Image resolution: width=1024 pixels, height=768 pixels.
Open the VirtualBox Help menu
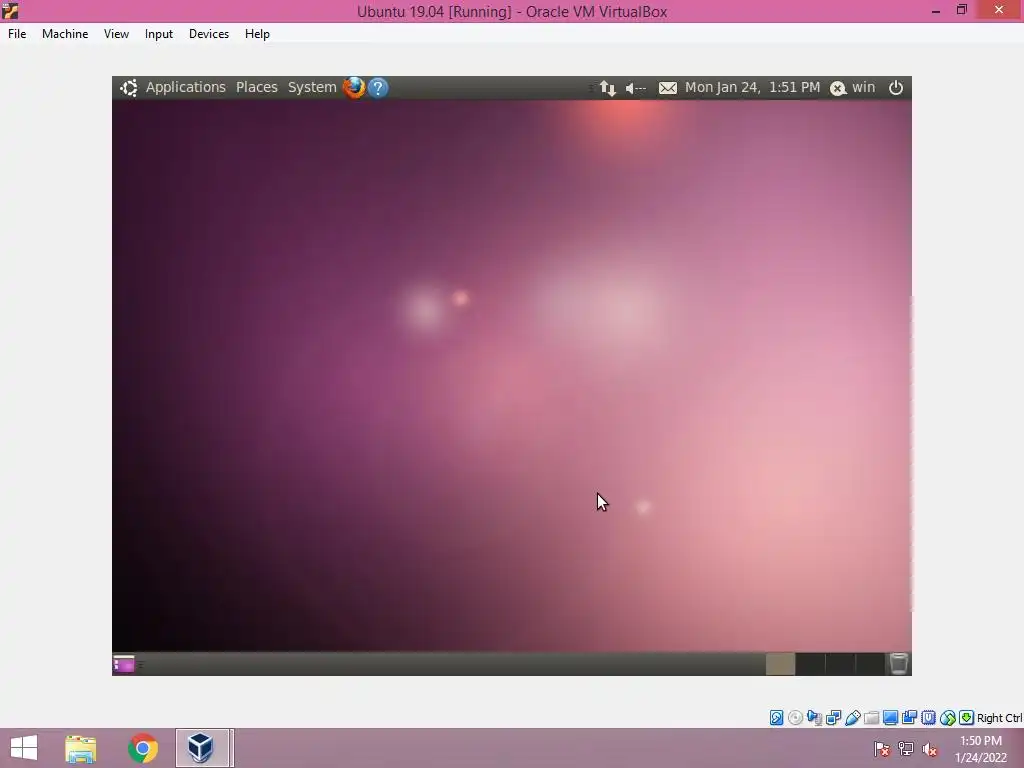click(257, 34)
